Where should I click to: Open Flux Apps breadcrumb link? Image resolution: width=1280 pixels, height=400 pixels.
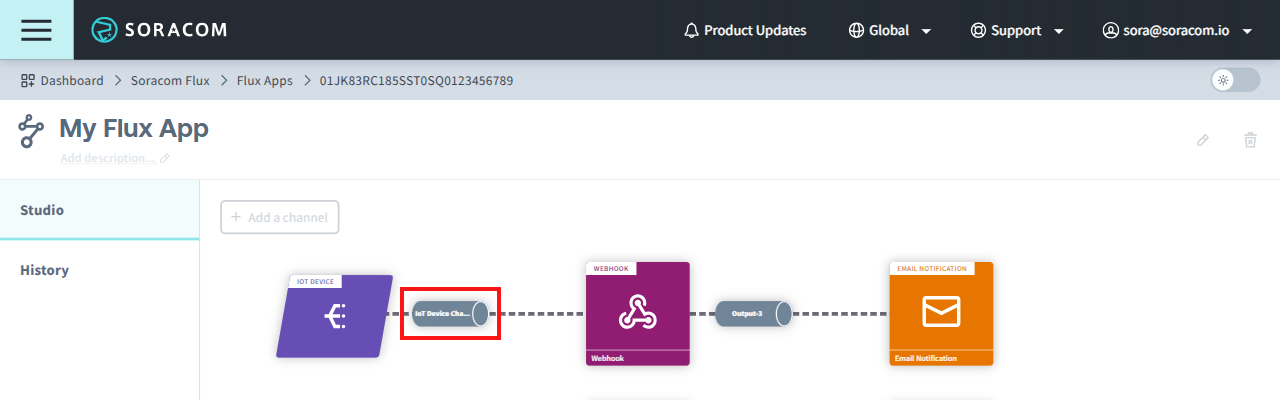click(x=265, y=80)
